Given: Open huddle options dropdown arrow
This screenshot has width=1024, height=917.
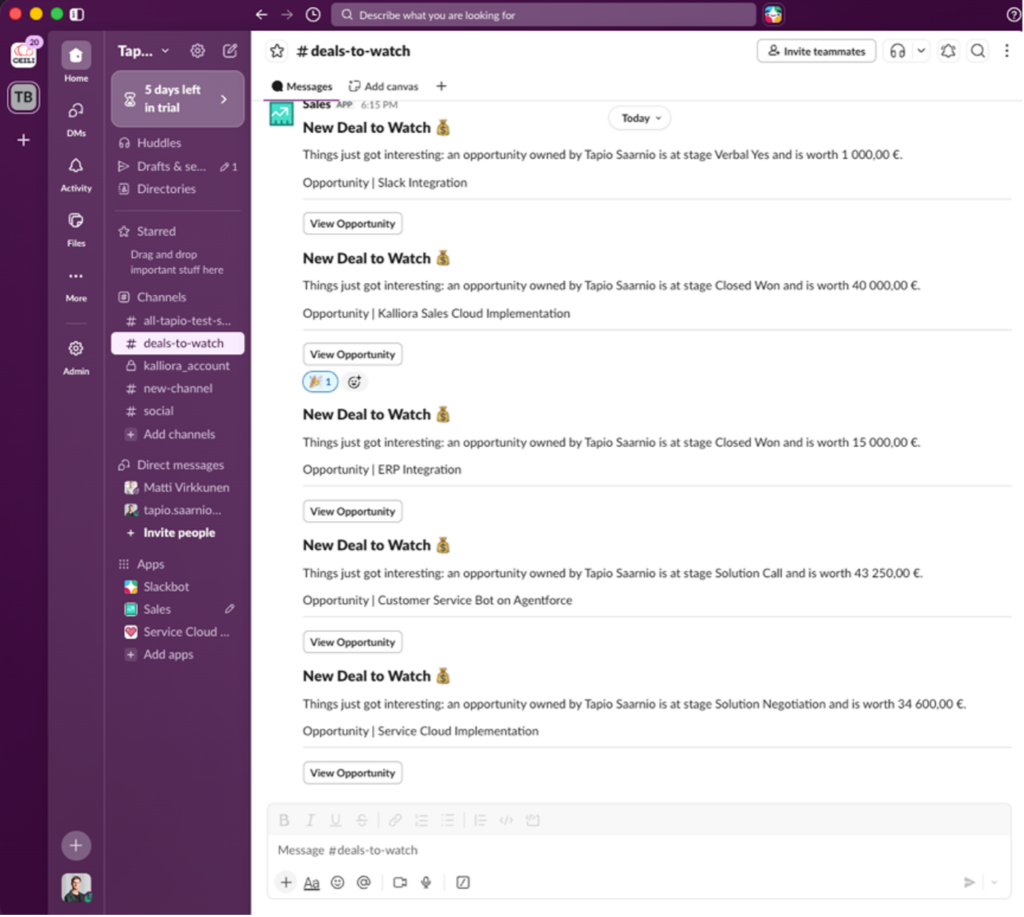Looking at the screenshot, I should pos(921,51).
